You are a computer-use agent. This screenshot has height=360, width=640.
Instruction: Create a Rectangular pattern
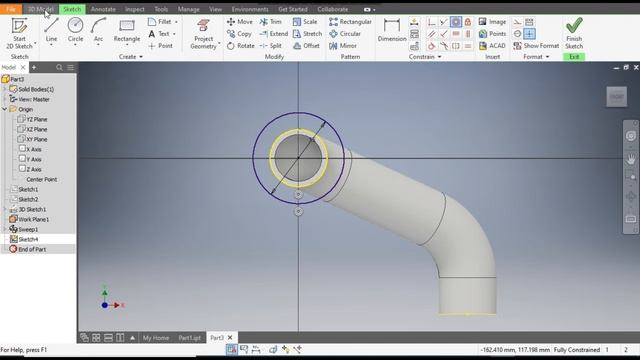tap(350, 22)
